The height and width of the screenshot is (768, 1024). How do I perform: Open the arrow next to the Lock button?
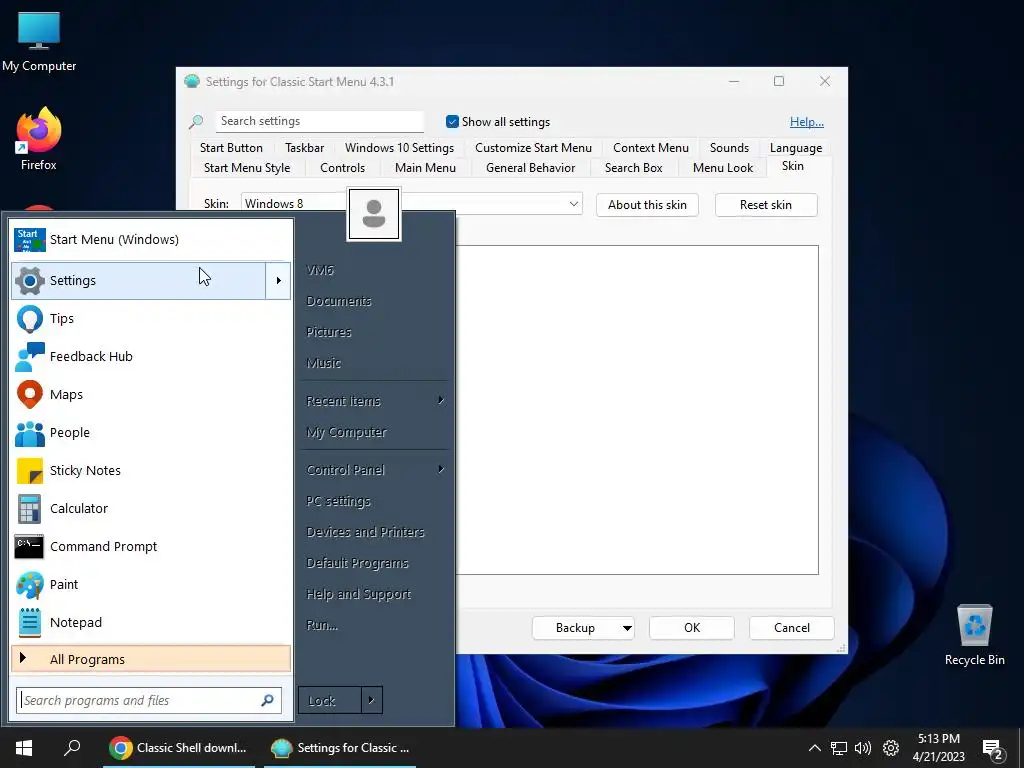click(x=371, y=700)
